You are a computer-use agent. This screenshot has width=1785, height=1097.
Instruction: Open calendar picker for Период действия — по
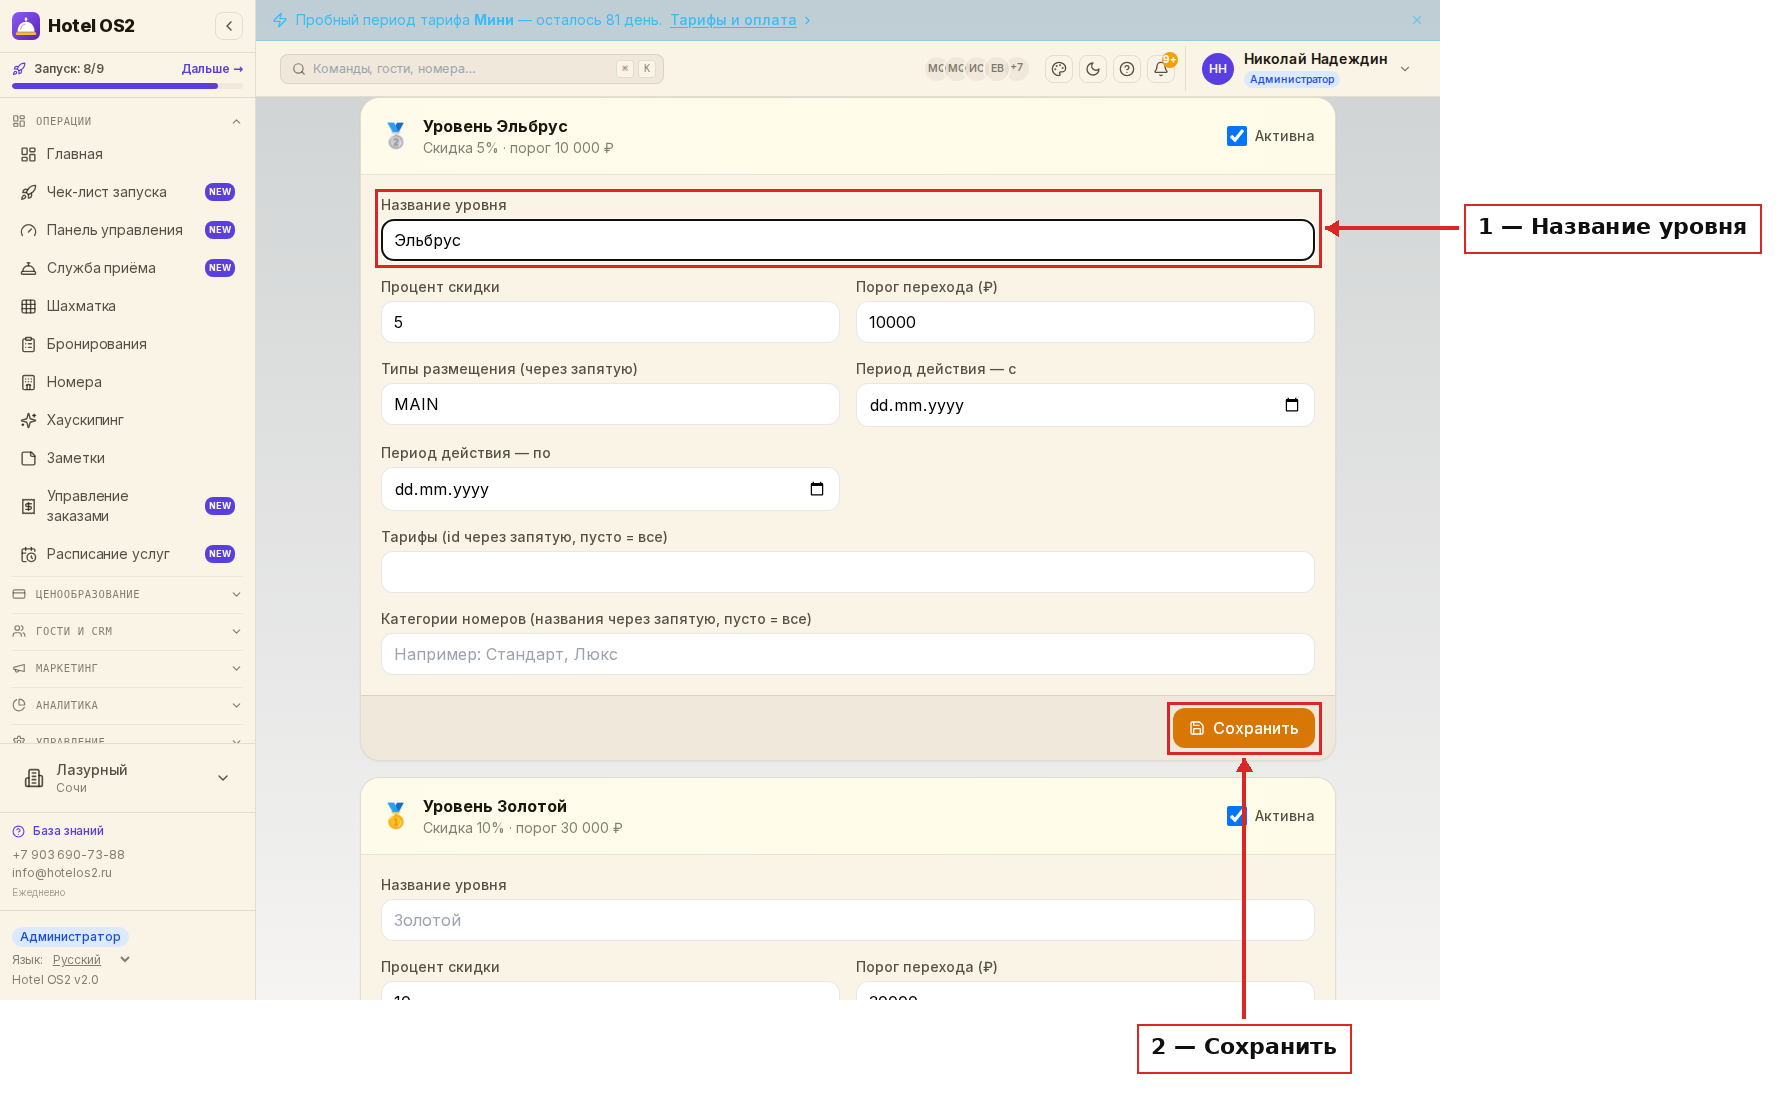817,489
